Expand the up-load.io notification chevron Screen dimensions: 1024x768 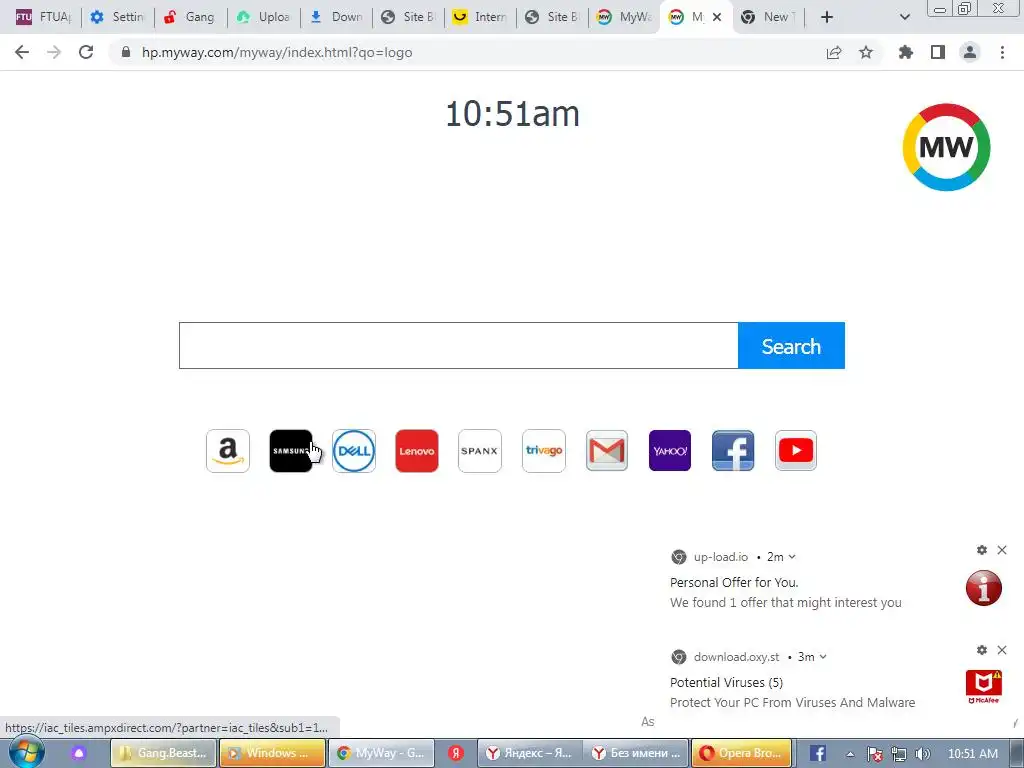[792, 557]
